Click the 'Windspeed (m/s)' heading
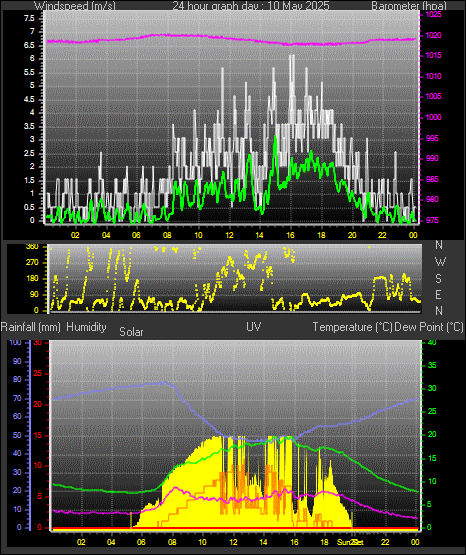466x555 pixels. (75, 6)
